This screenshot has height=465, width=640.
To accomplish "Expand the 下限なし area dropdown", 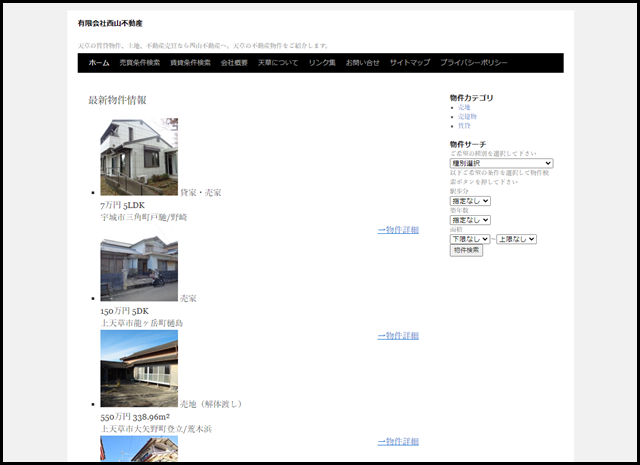I will tap(470, 239).
